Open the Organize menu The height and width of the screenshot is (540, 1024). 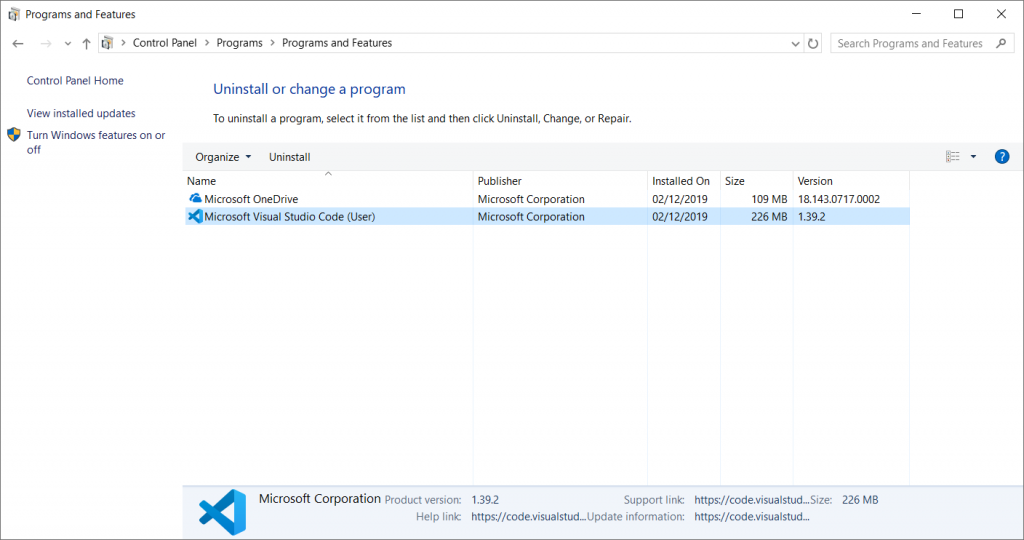pyautogui.click(x=223, y=157)
